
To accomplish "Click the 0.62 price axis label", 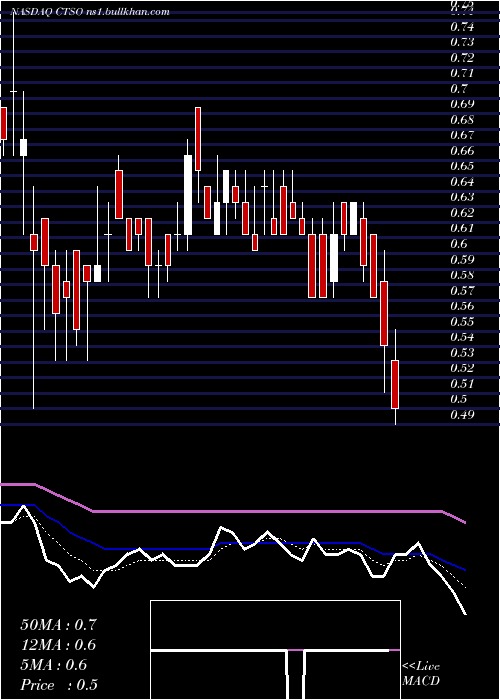I will (462, 213).
